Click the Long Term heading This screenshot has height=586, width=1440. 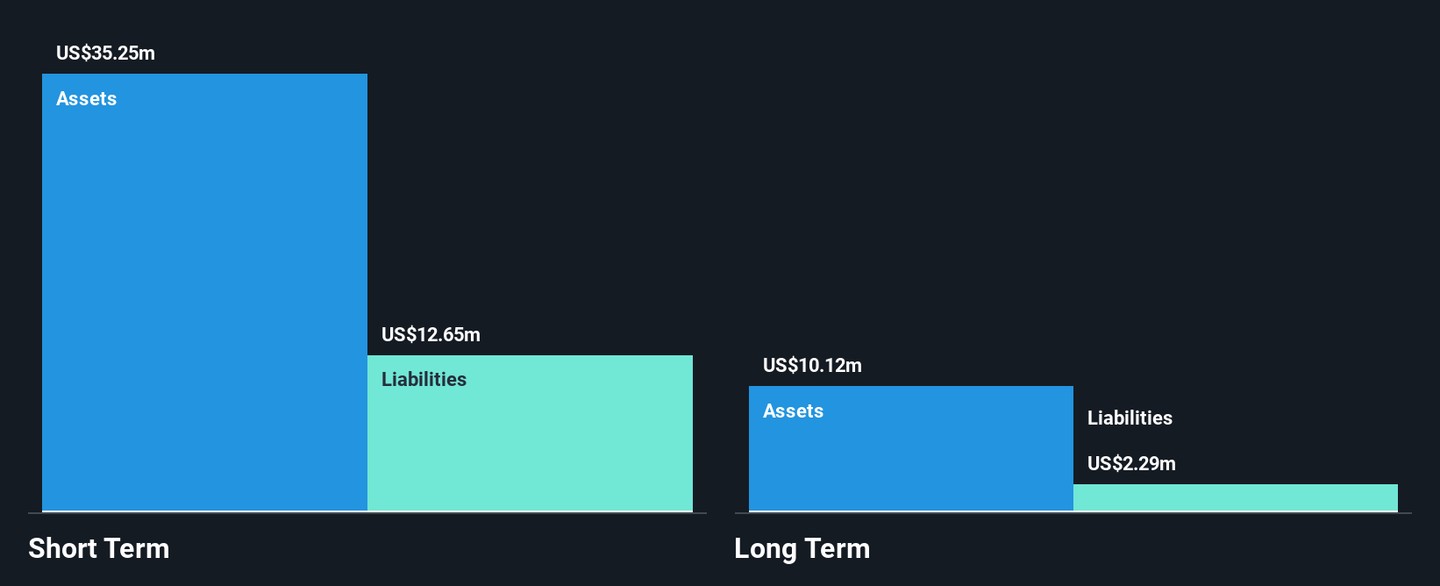[x=802, y=548]
